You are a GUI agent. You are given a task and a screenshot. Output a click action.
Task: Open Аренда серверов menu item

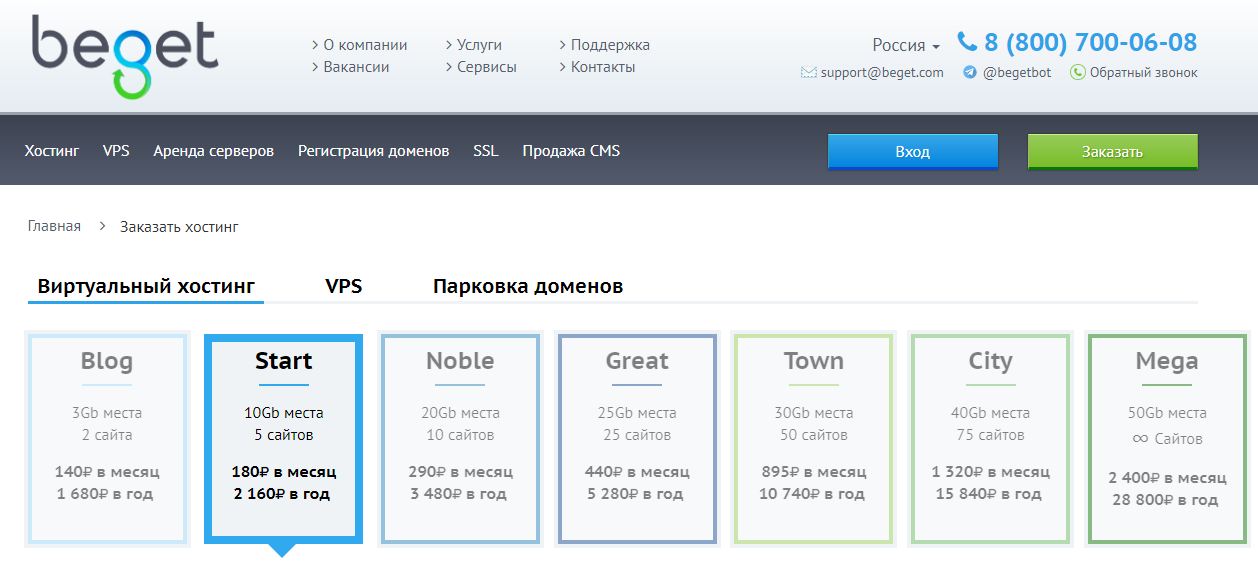213,151
